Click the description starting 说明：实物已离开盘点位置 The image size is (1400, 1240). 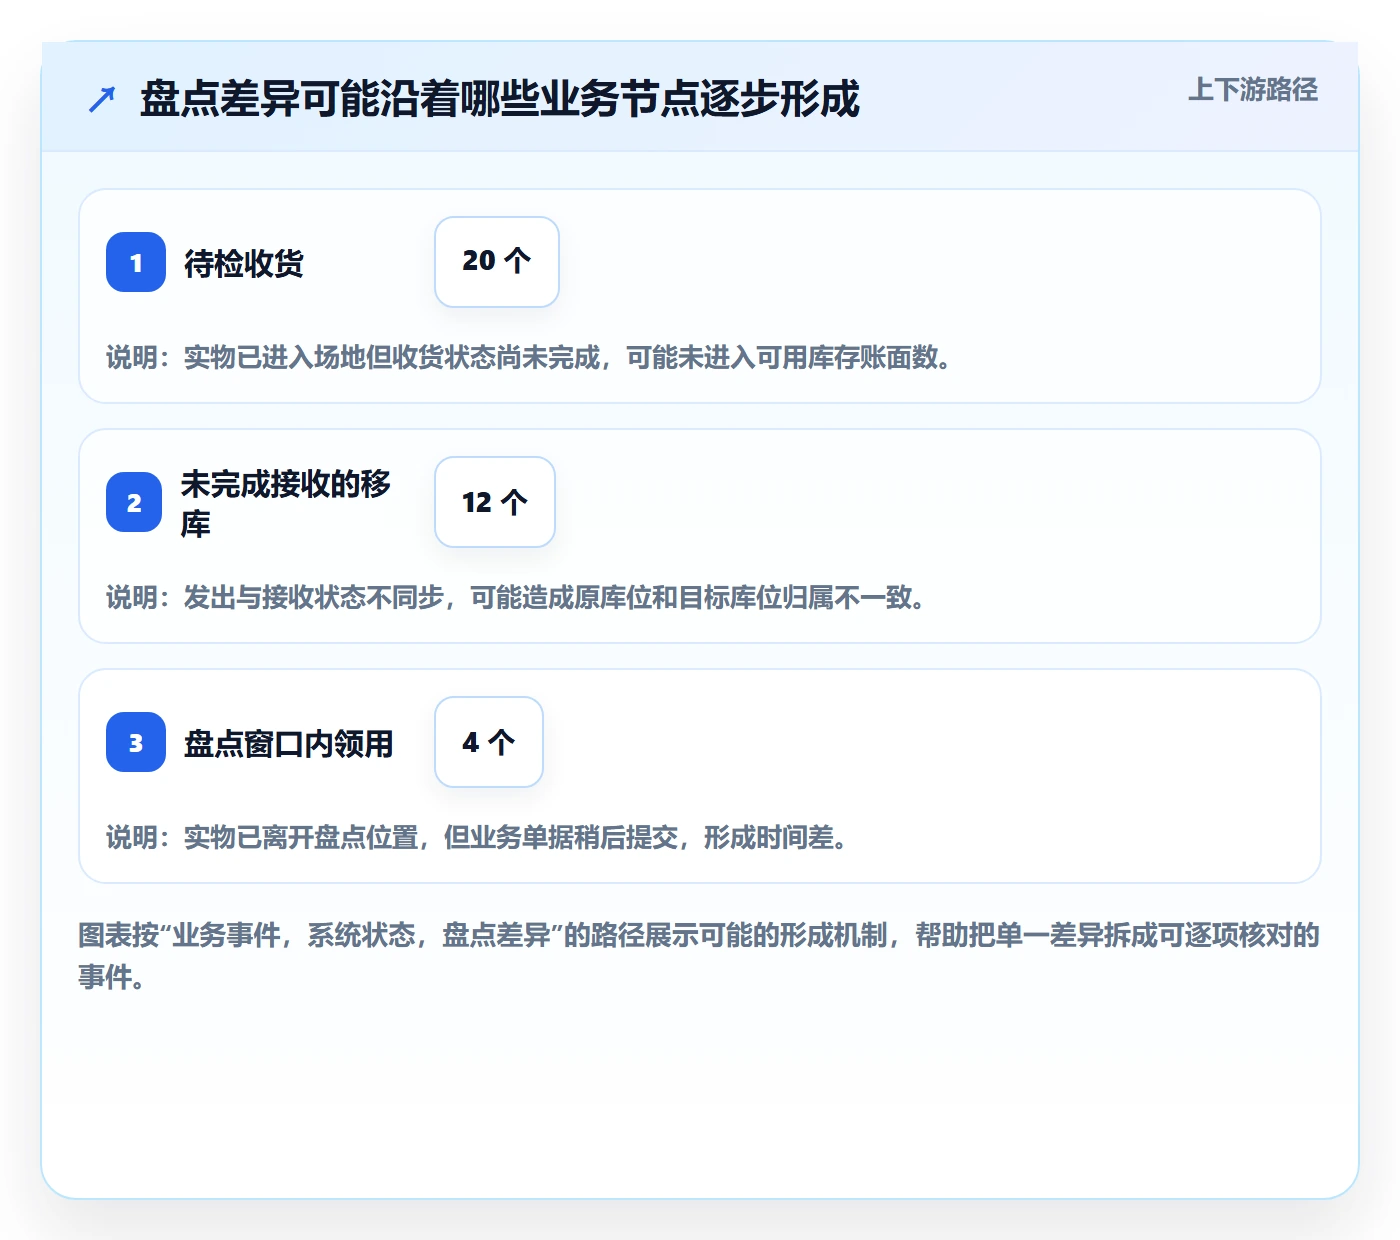477,837
